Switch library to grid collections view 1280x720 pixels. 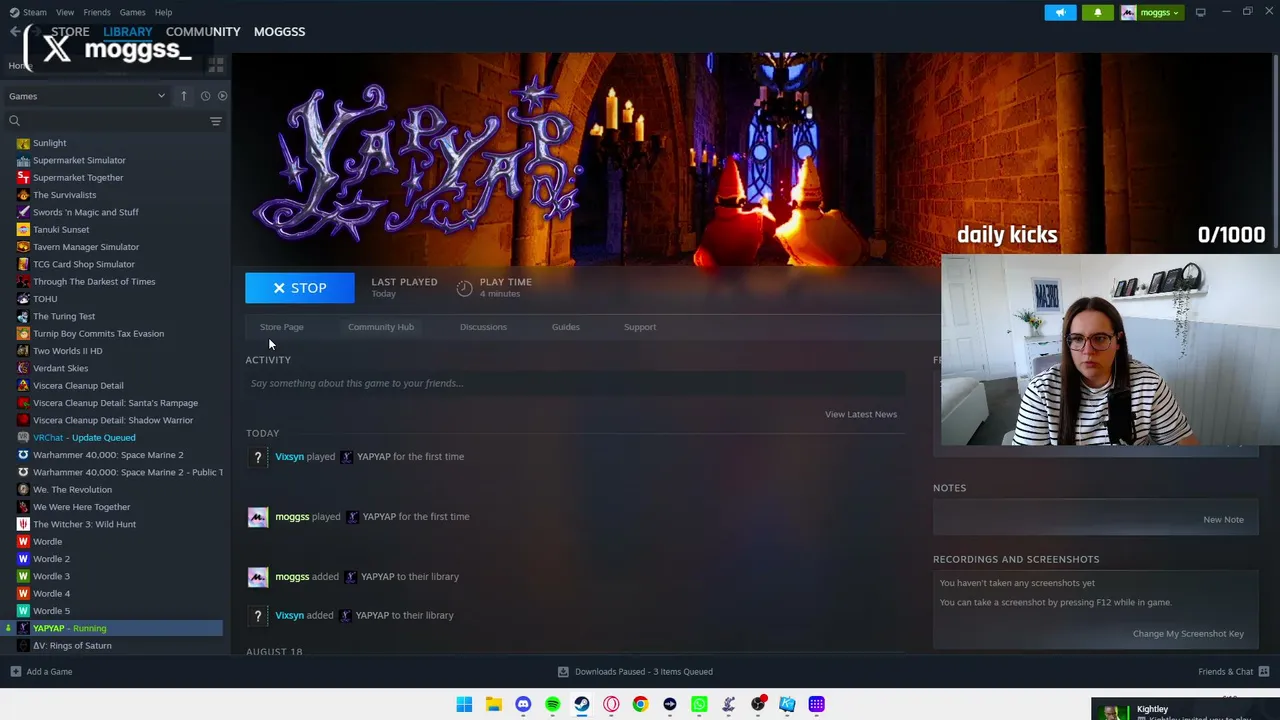pyautogui.click(x=216, y=66)
